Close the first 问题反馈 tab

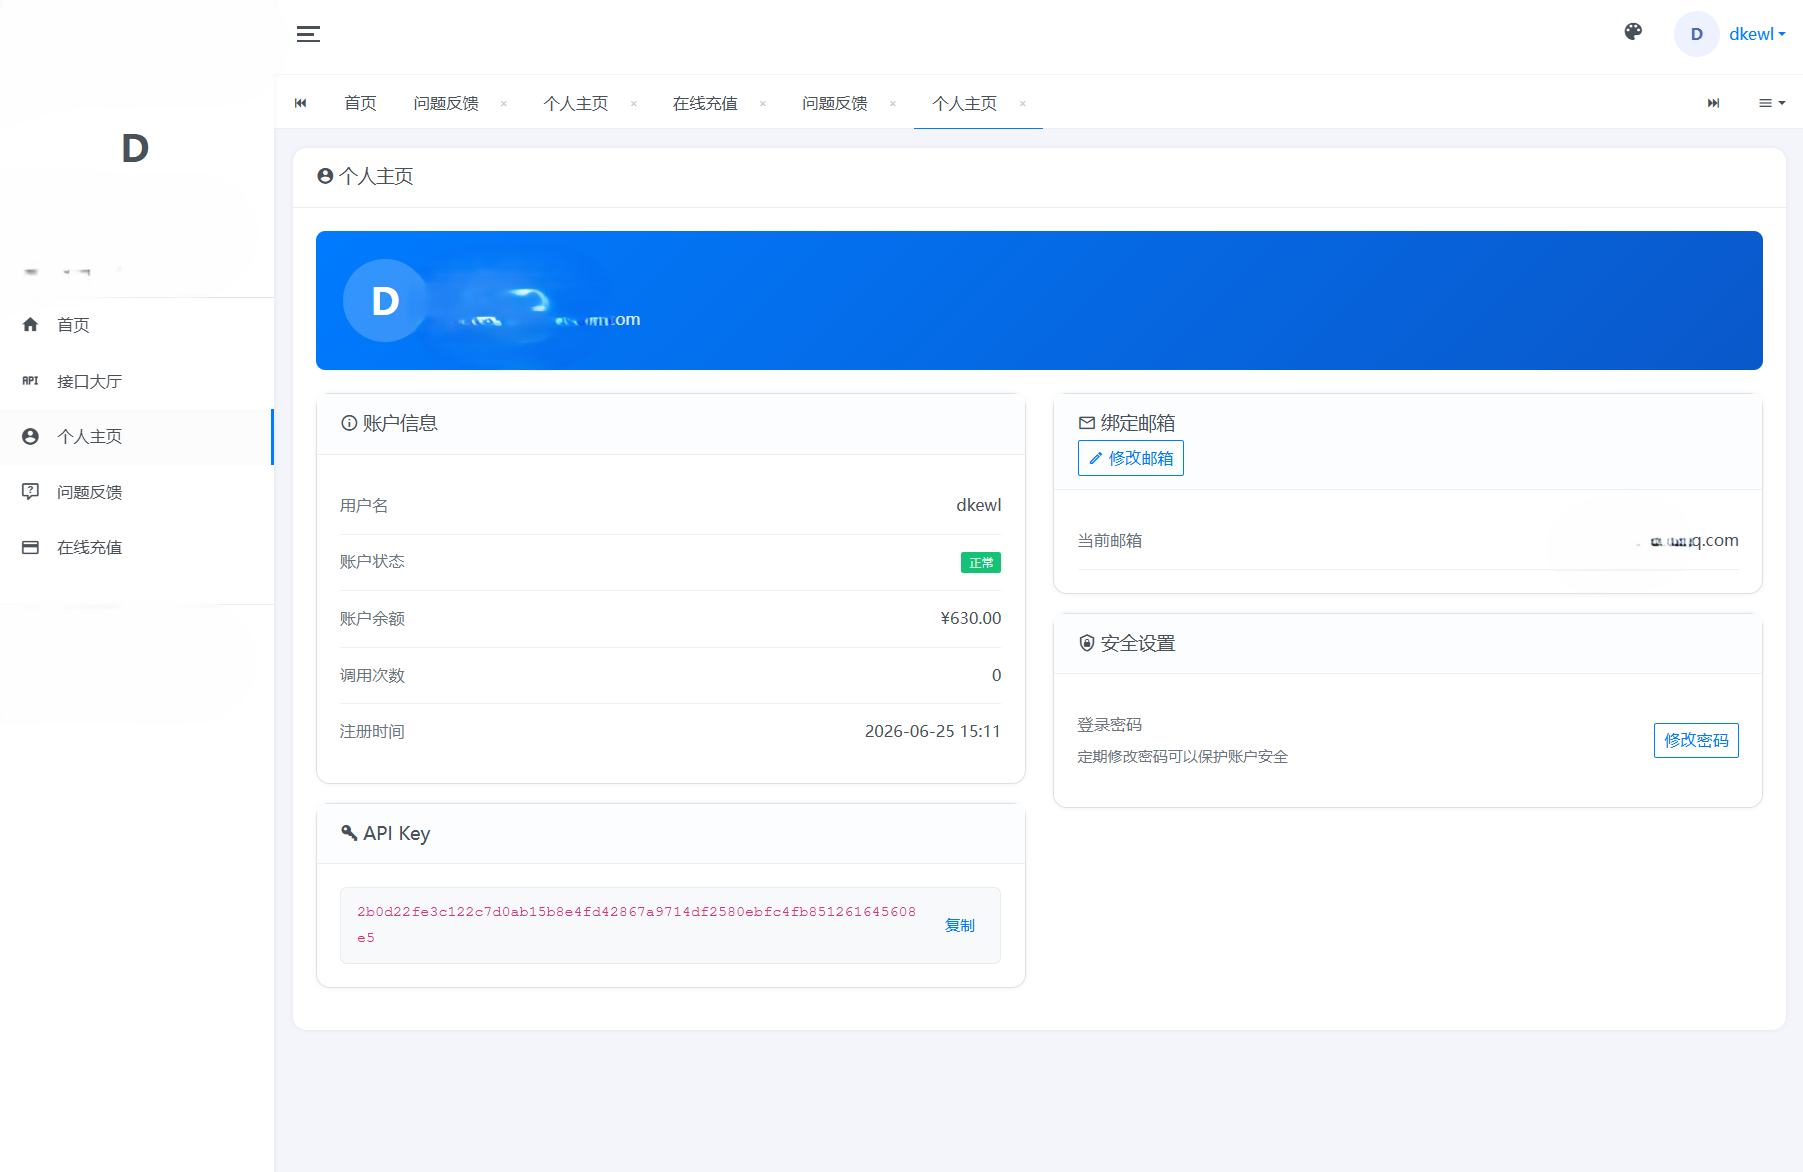point(504,103)
